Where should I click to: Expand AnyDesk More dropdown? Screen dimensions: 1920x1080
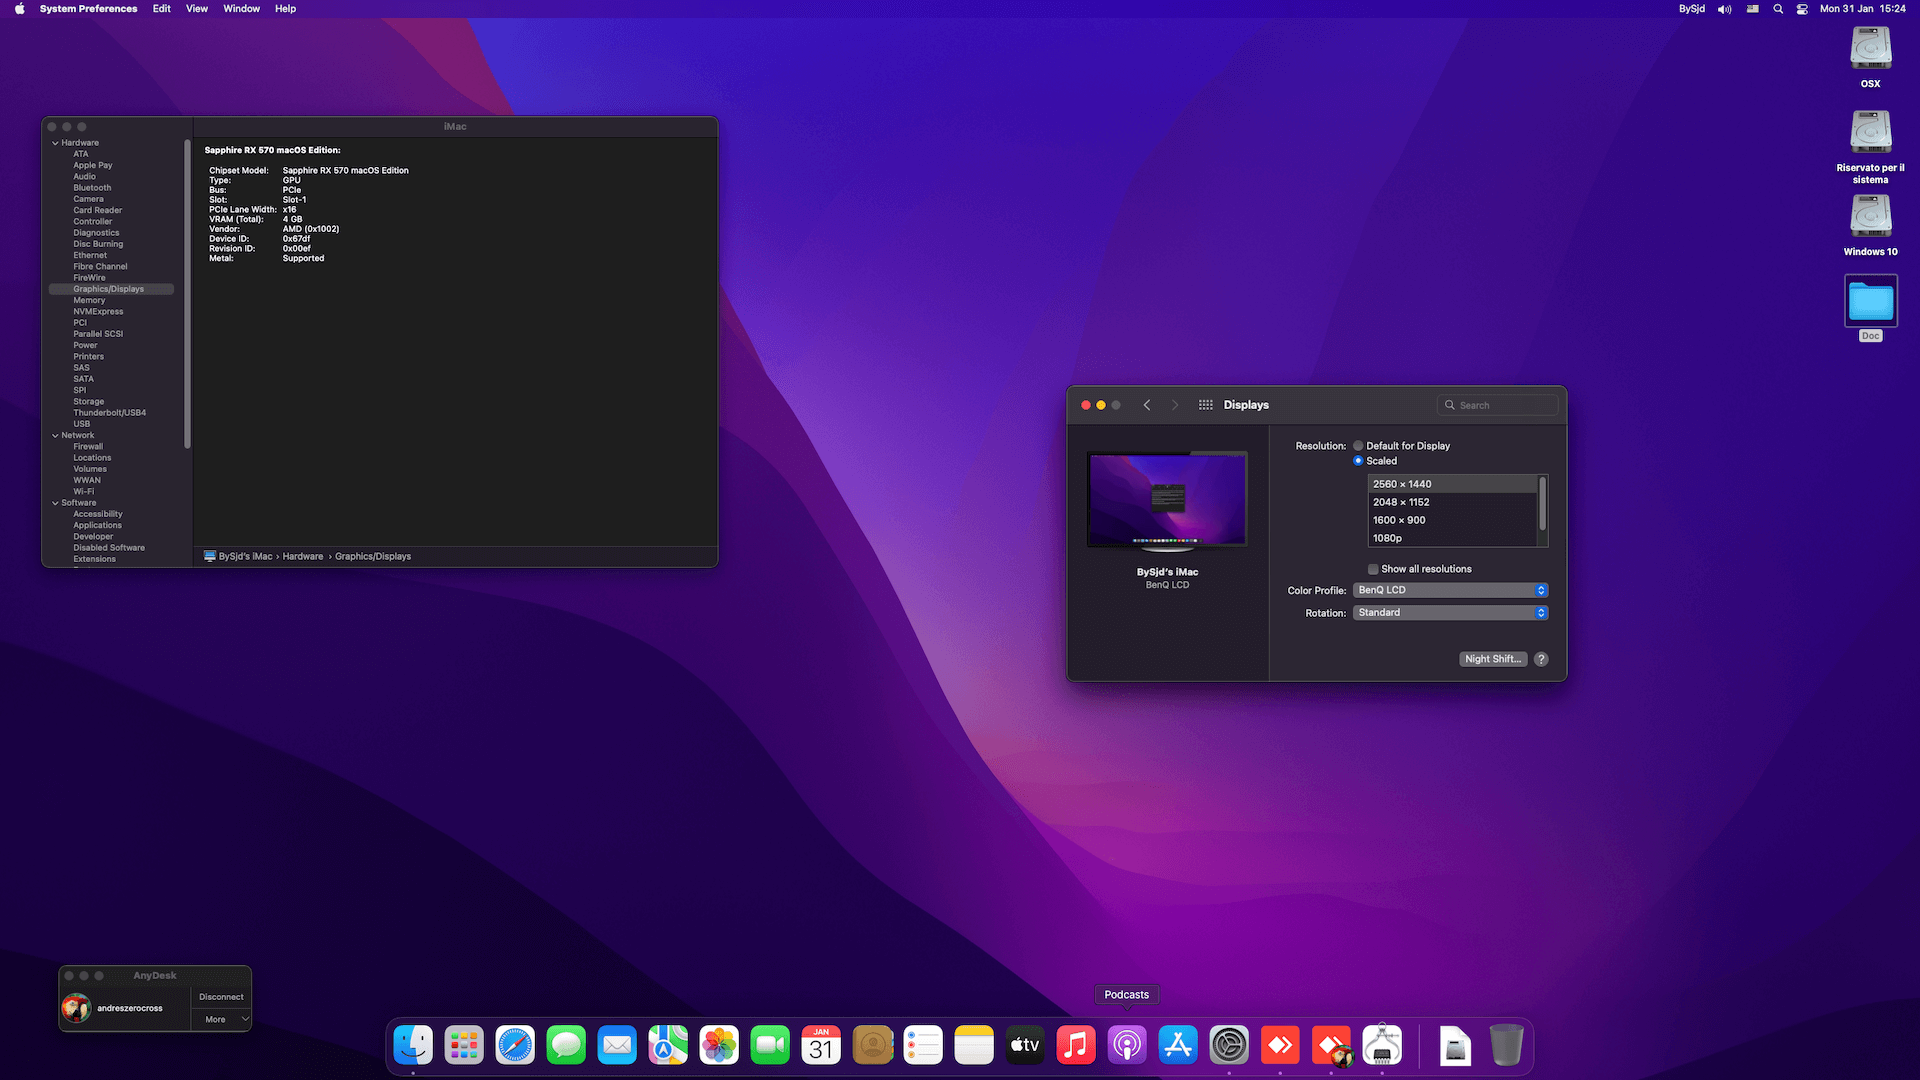coord(221,1019)
